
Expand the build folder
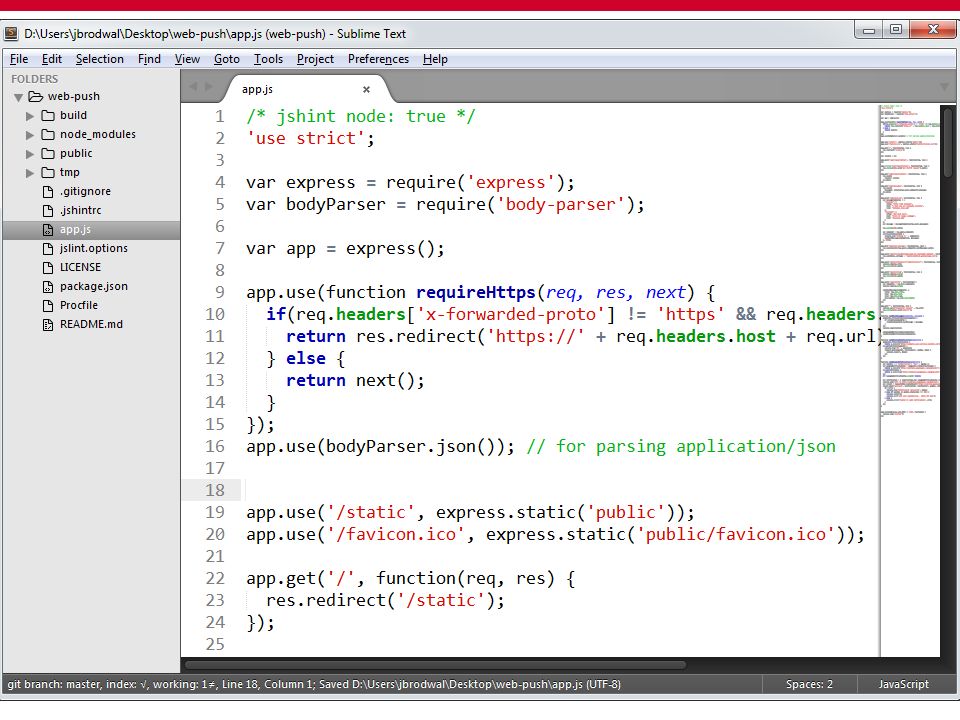click(29, 116)
